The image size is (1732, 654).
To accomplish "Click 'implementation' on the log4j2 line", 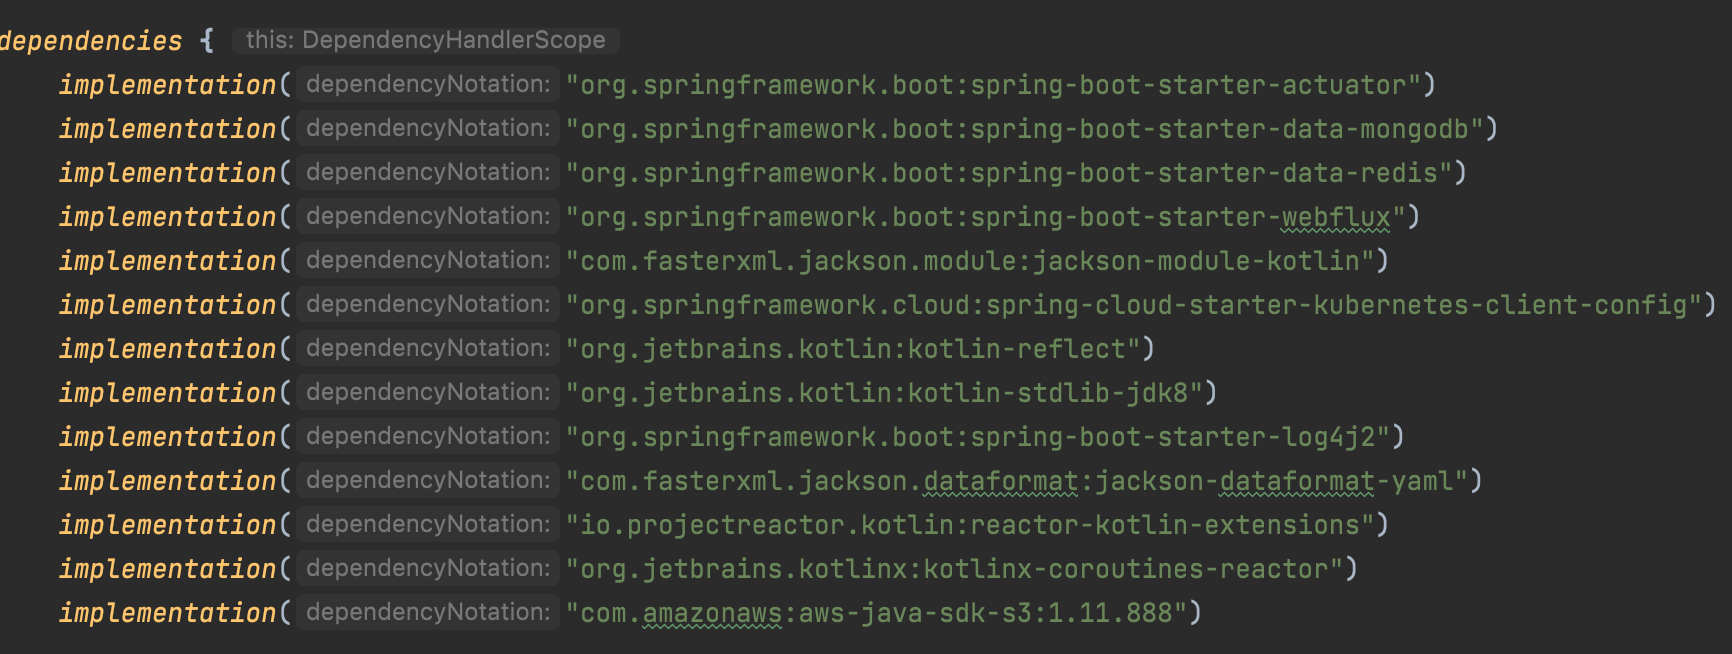I will pos(168,437).
